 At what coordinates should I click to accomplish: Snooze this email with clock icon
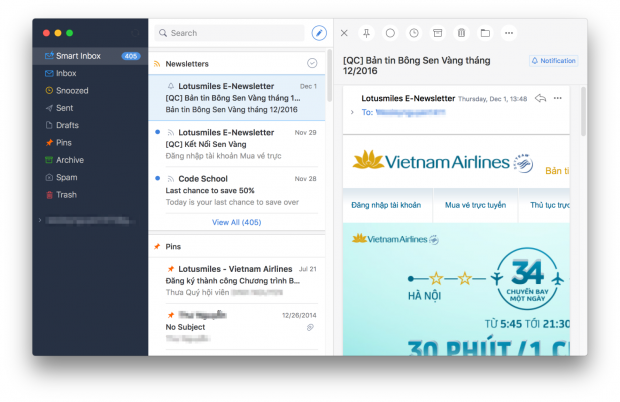[414, 33]
